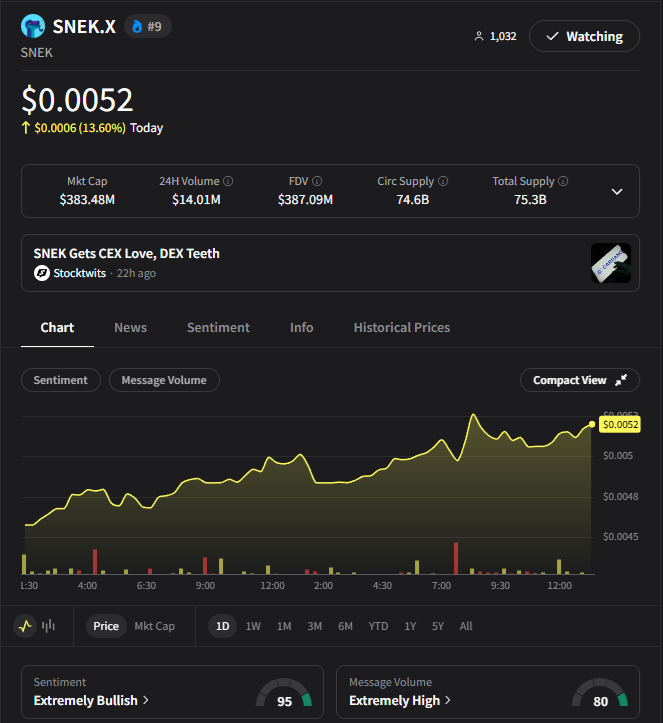Viewport: 663px width, 723px height.
Task: Toggle the Message Volume chart overlay pill
Action: pyautogui.click(x=164, y=380)
